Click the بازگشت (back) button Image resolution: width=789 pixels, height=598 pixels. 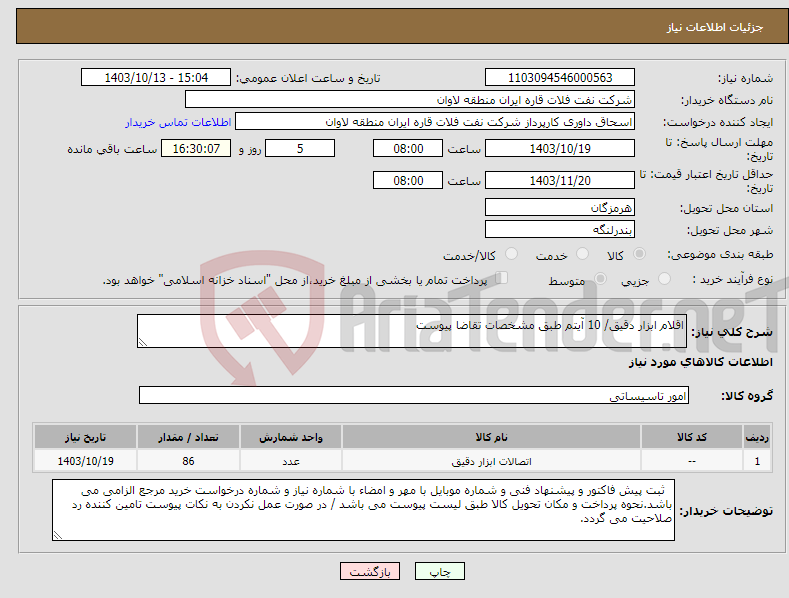click(370, 571)
